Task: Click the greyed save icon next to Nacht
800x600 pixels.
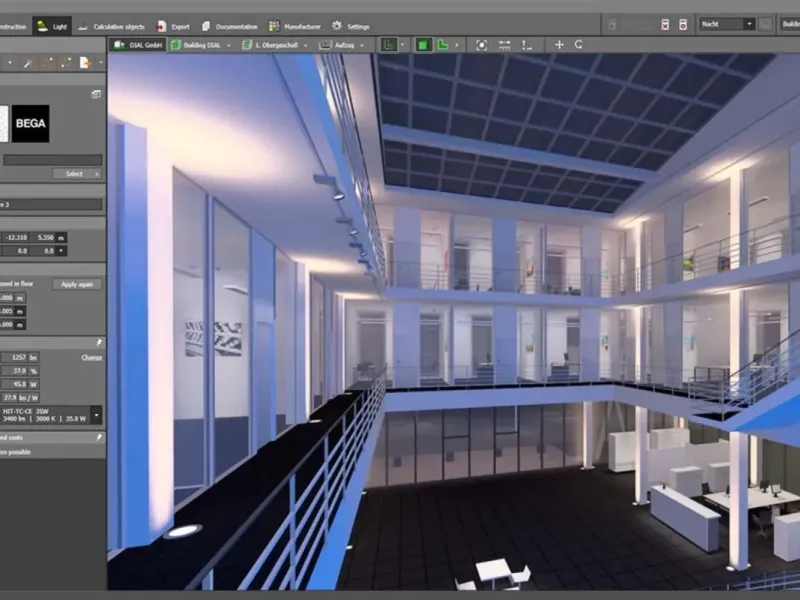Action: [765, 24]
